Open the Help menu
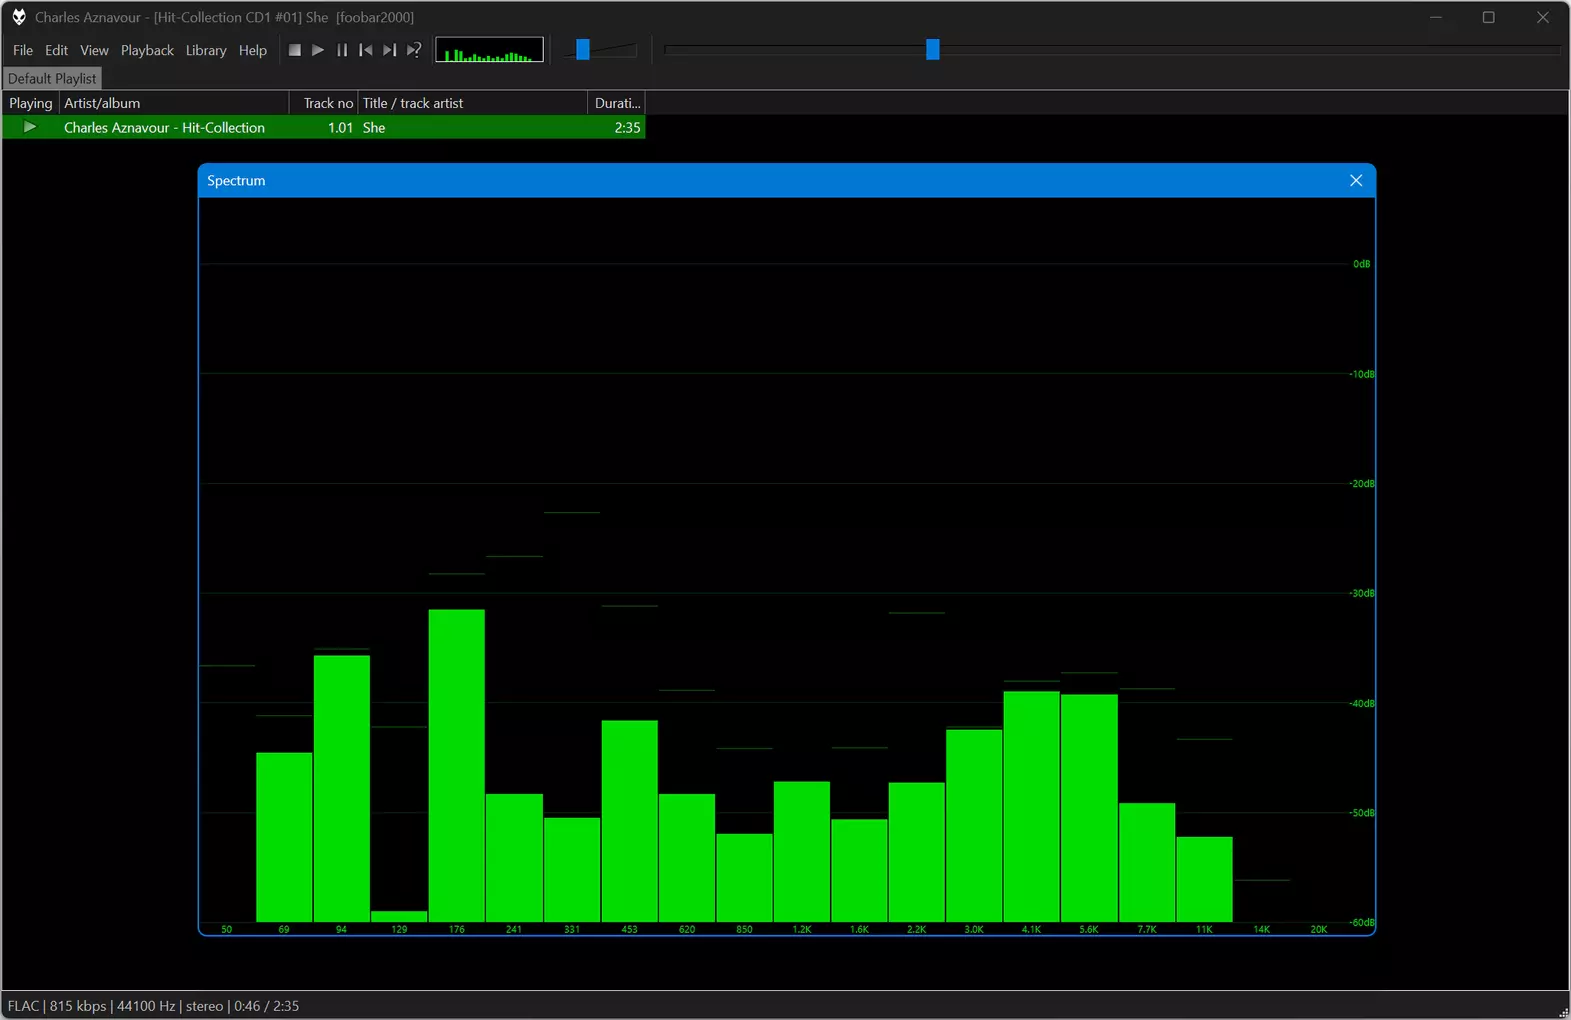This screenshot has width=1571, height=1020. click(253, 50)
